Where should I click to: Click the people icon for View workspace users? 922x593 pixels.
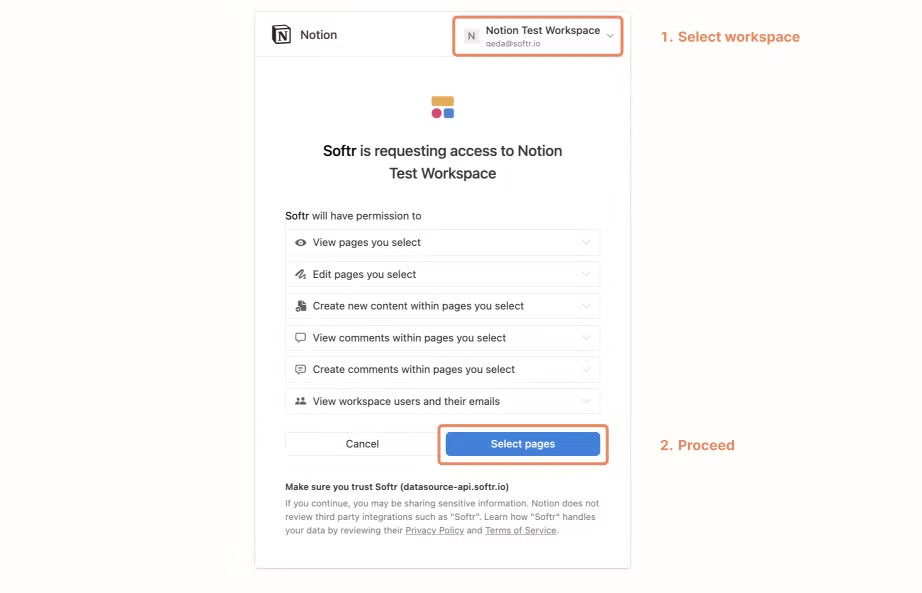[300, 401]
